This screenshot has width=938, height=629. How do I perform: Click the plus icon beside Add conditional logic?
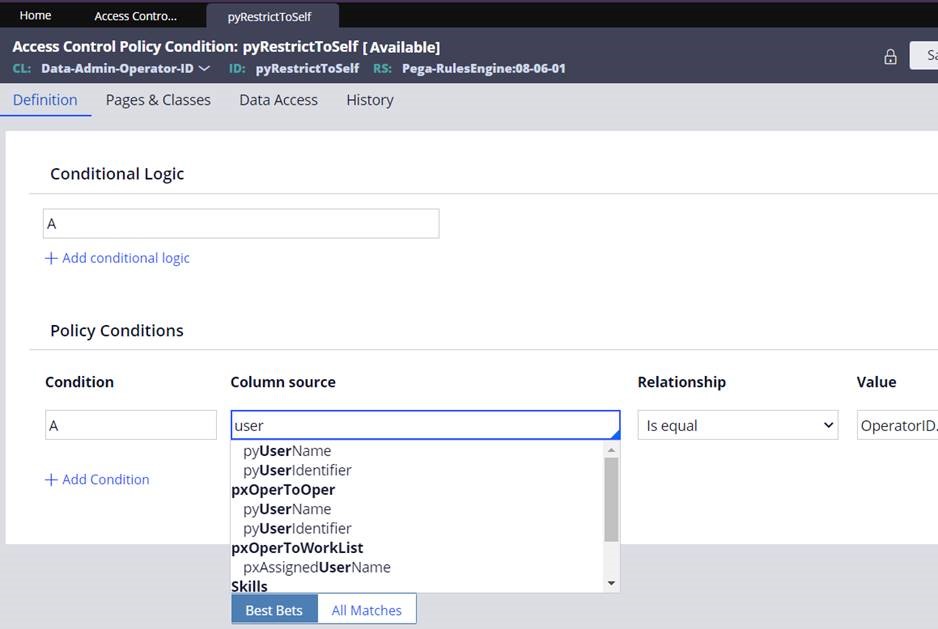(x=51, y=258)
